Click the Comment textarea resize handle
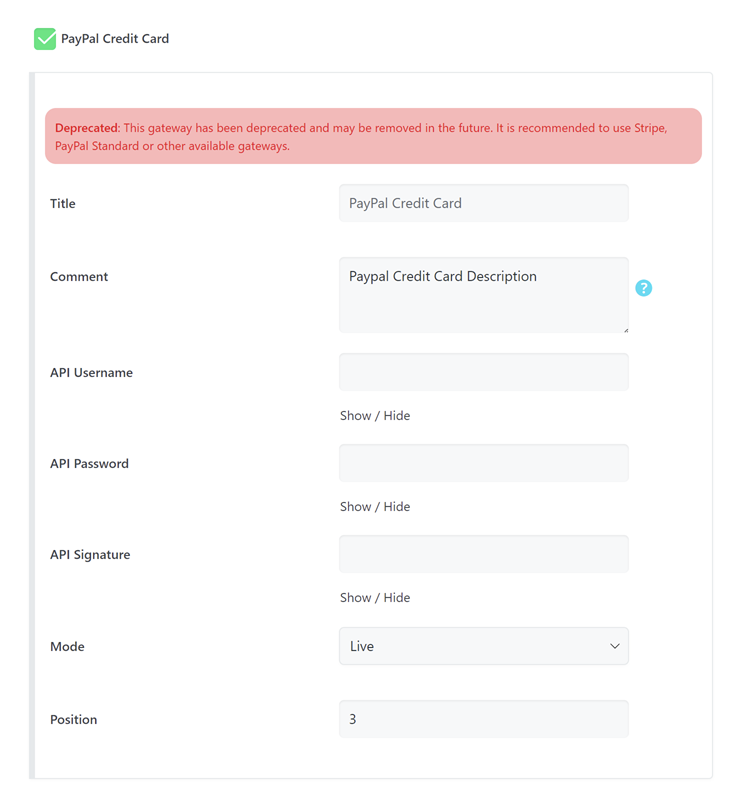The image size is (746, 800). point(625,328)
